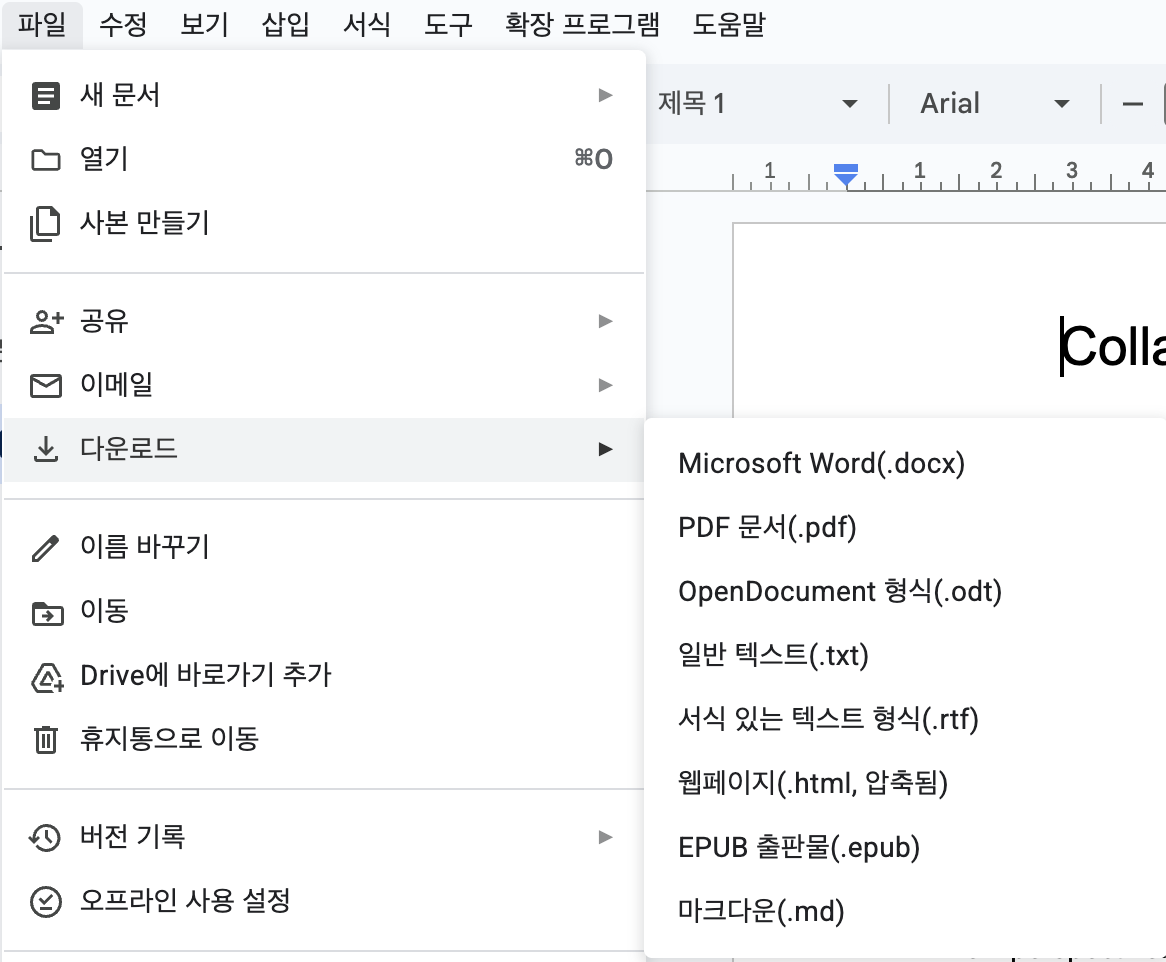1166x962 pixels.
Task: Download as PDF 문서(.pdf)
Action: click(x=766, y=527)
